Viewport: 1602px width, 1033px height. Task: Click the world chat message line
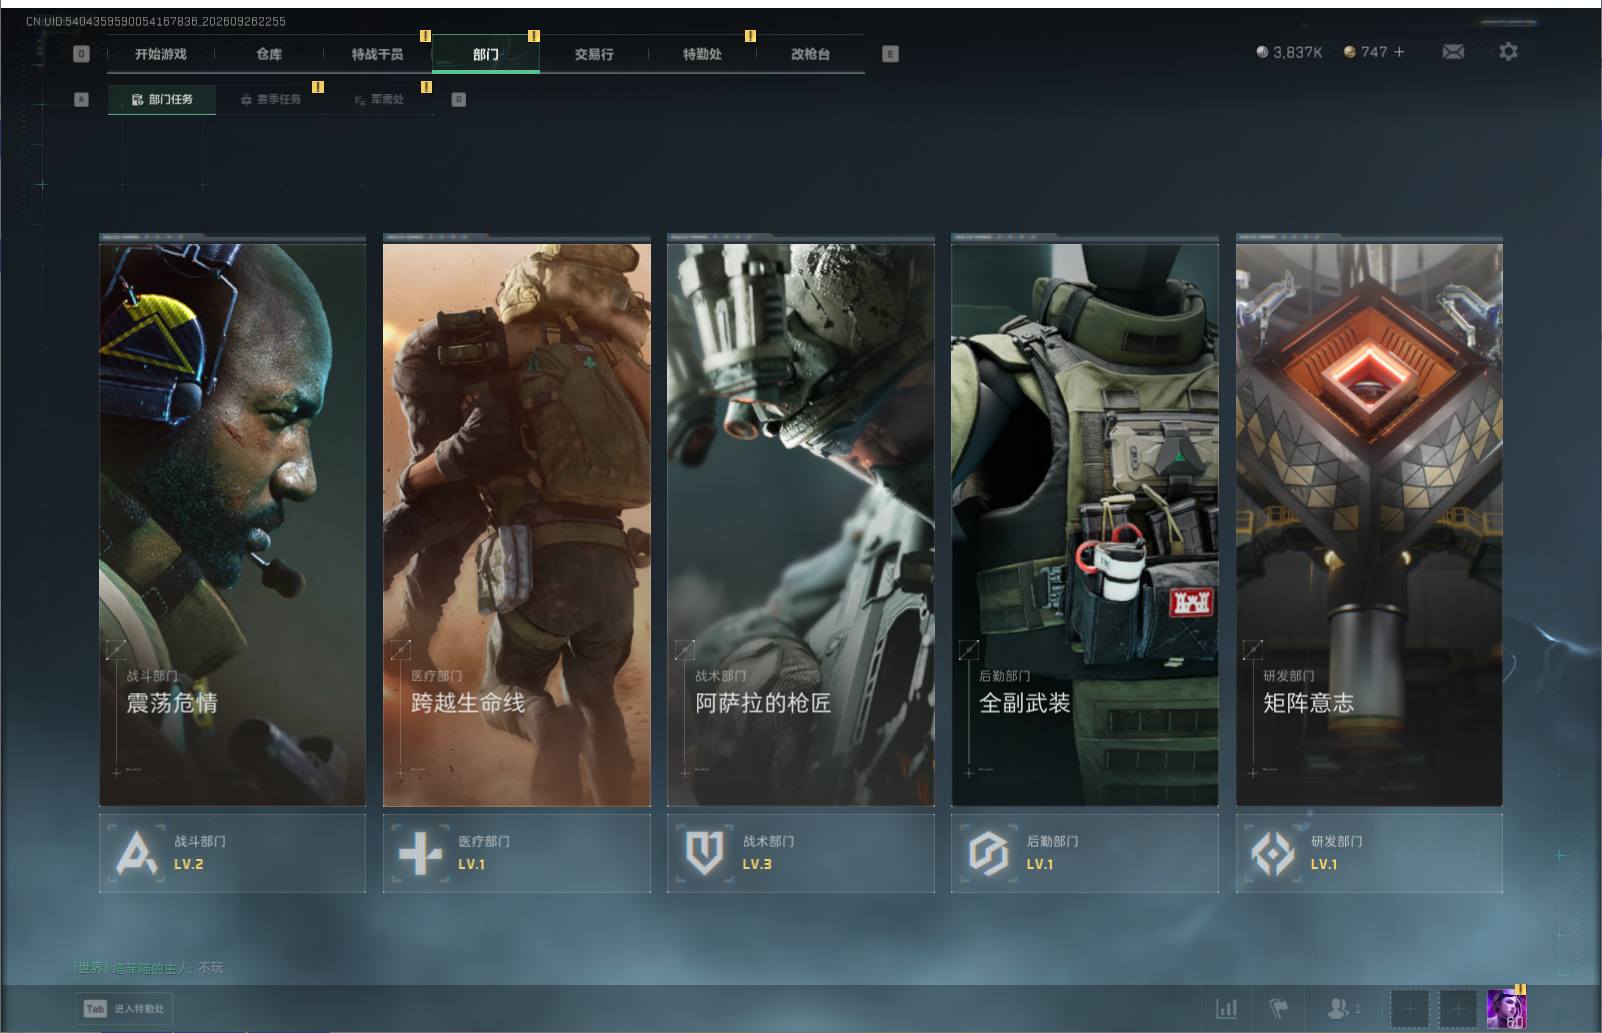pyautogui.click(x=149, y=968)
